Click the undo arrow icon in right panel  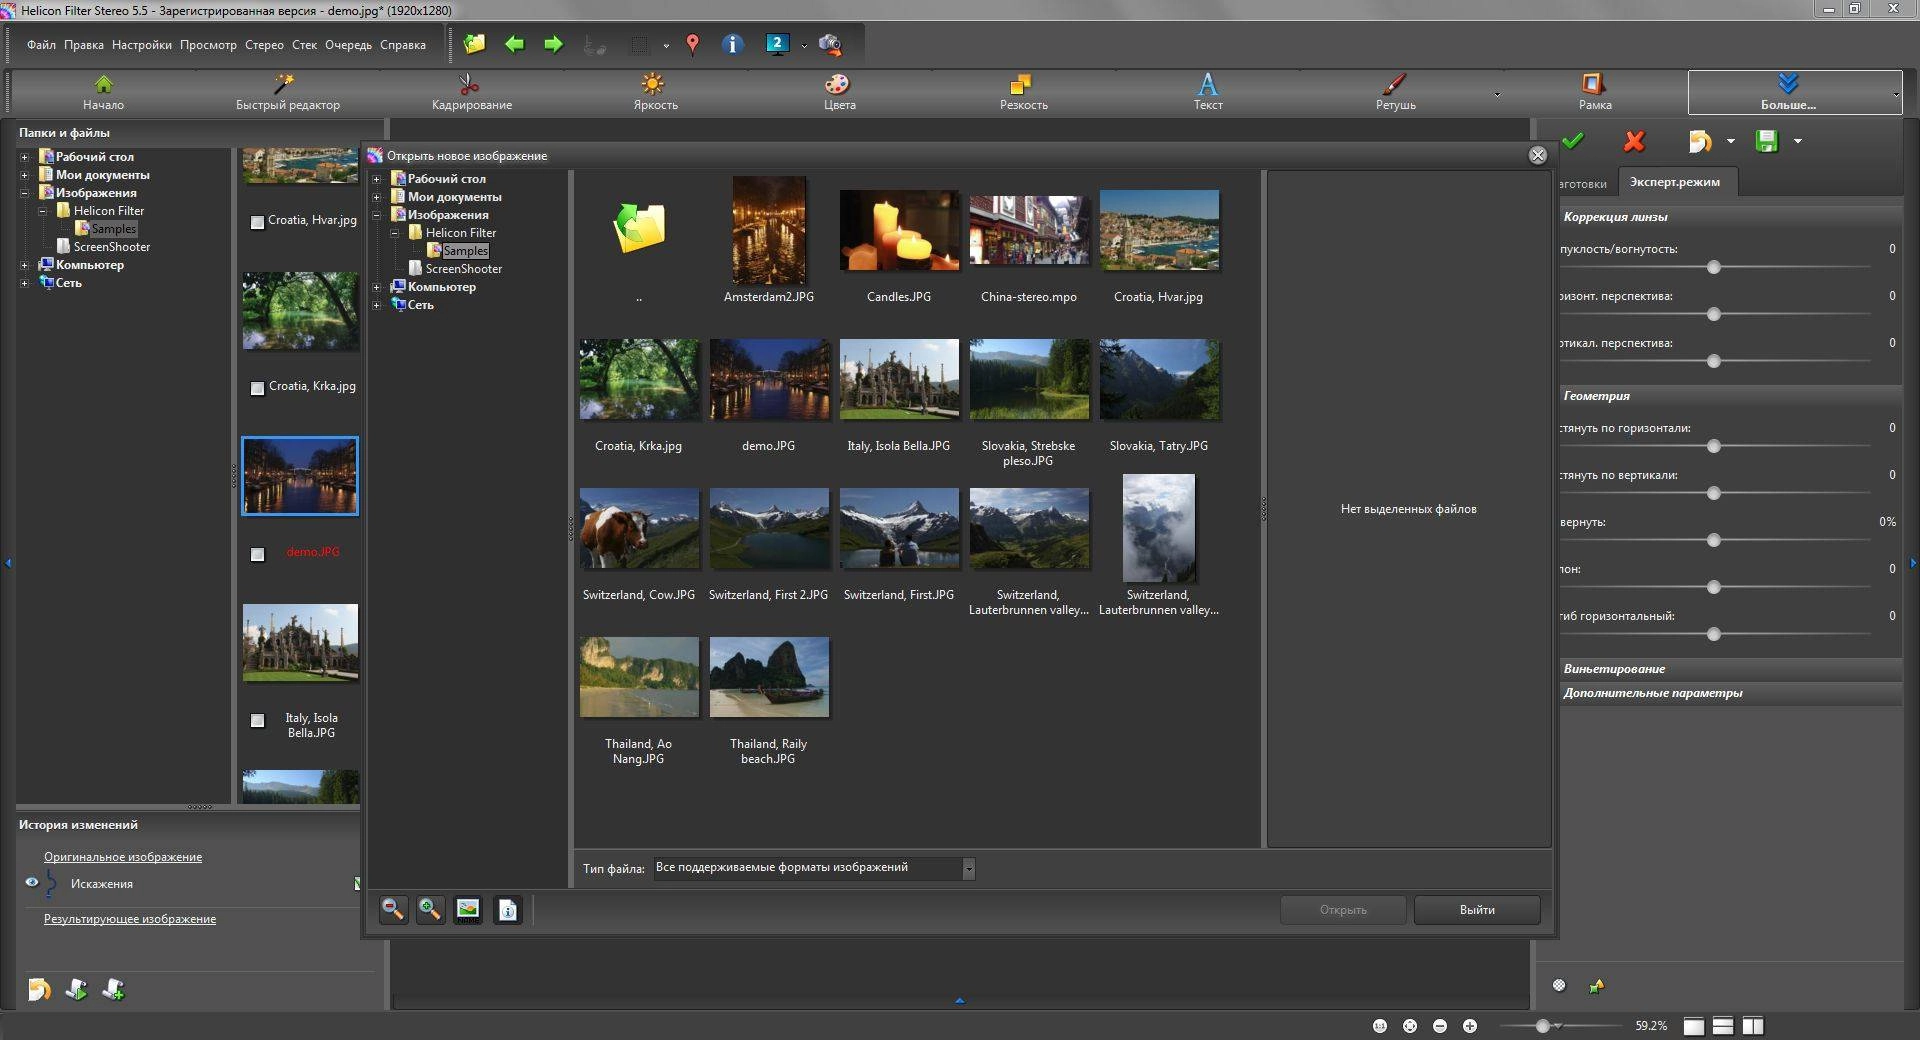[1699, 141]
